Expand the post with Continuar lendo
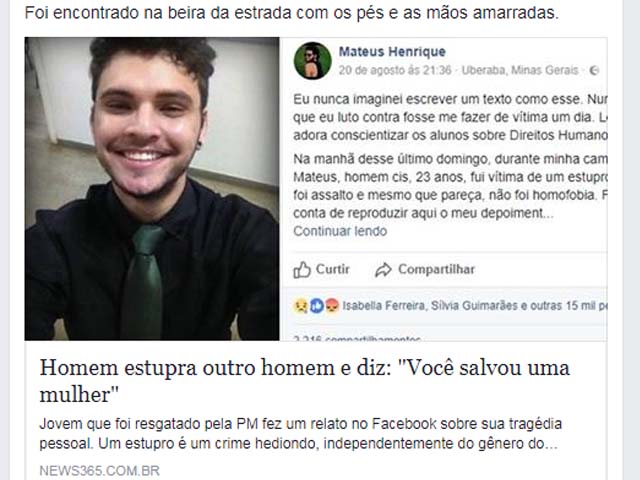Viewport: 640px width, 480px height. [x=340, y=231]
